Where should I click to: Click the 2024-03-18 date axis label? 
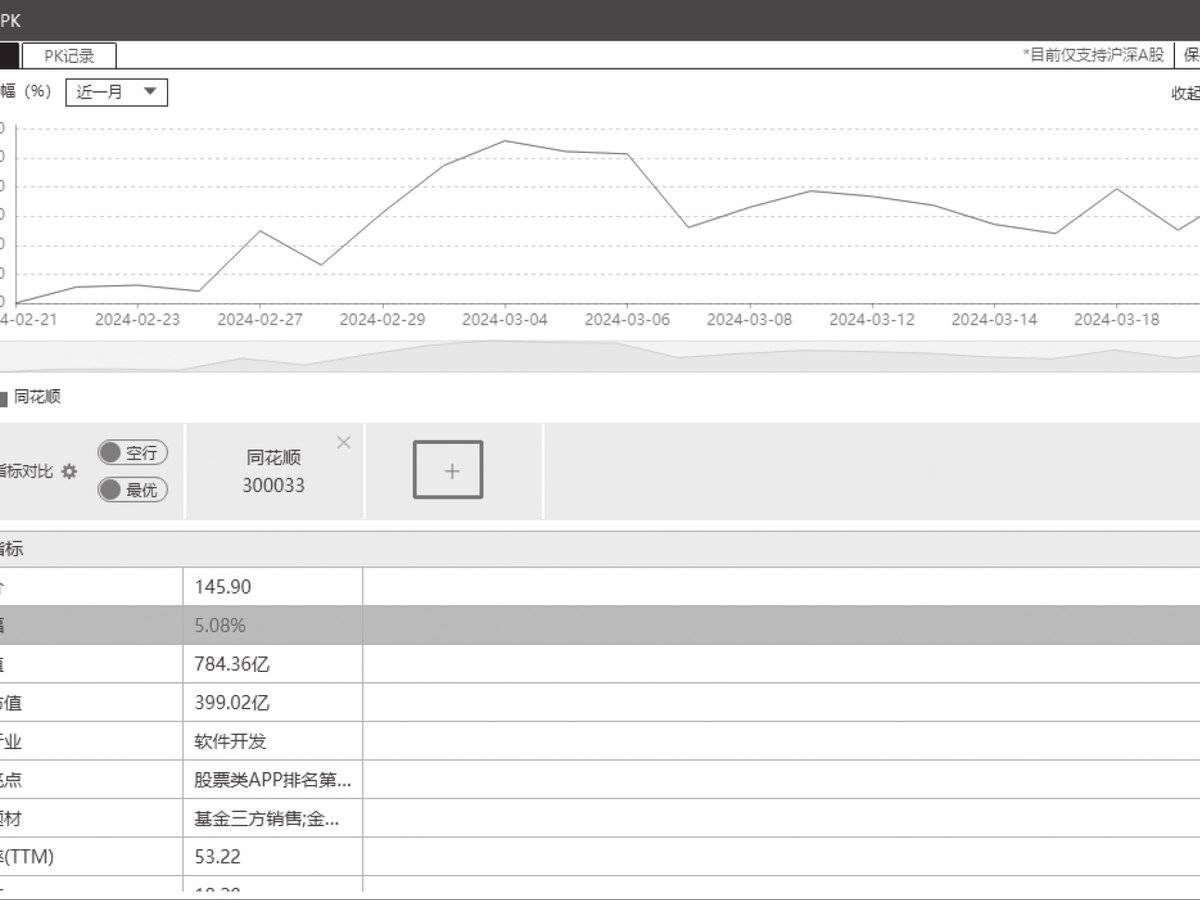[x=1116, y=319]
